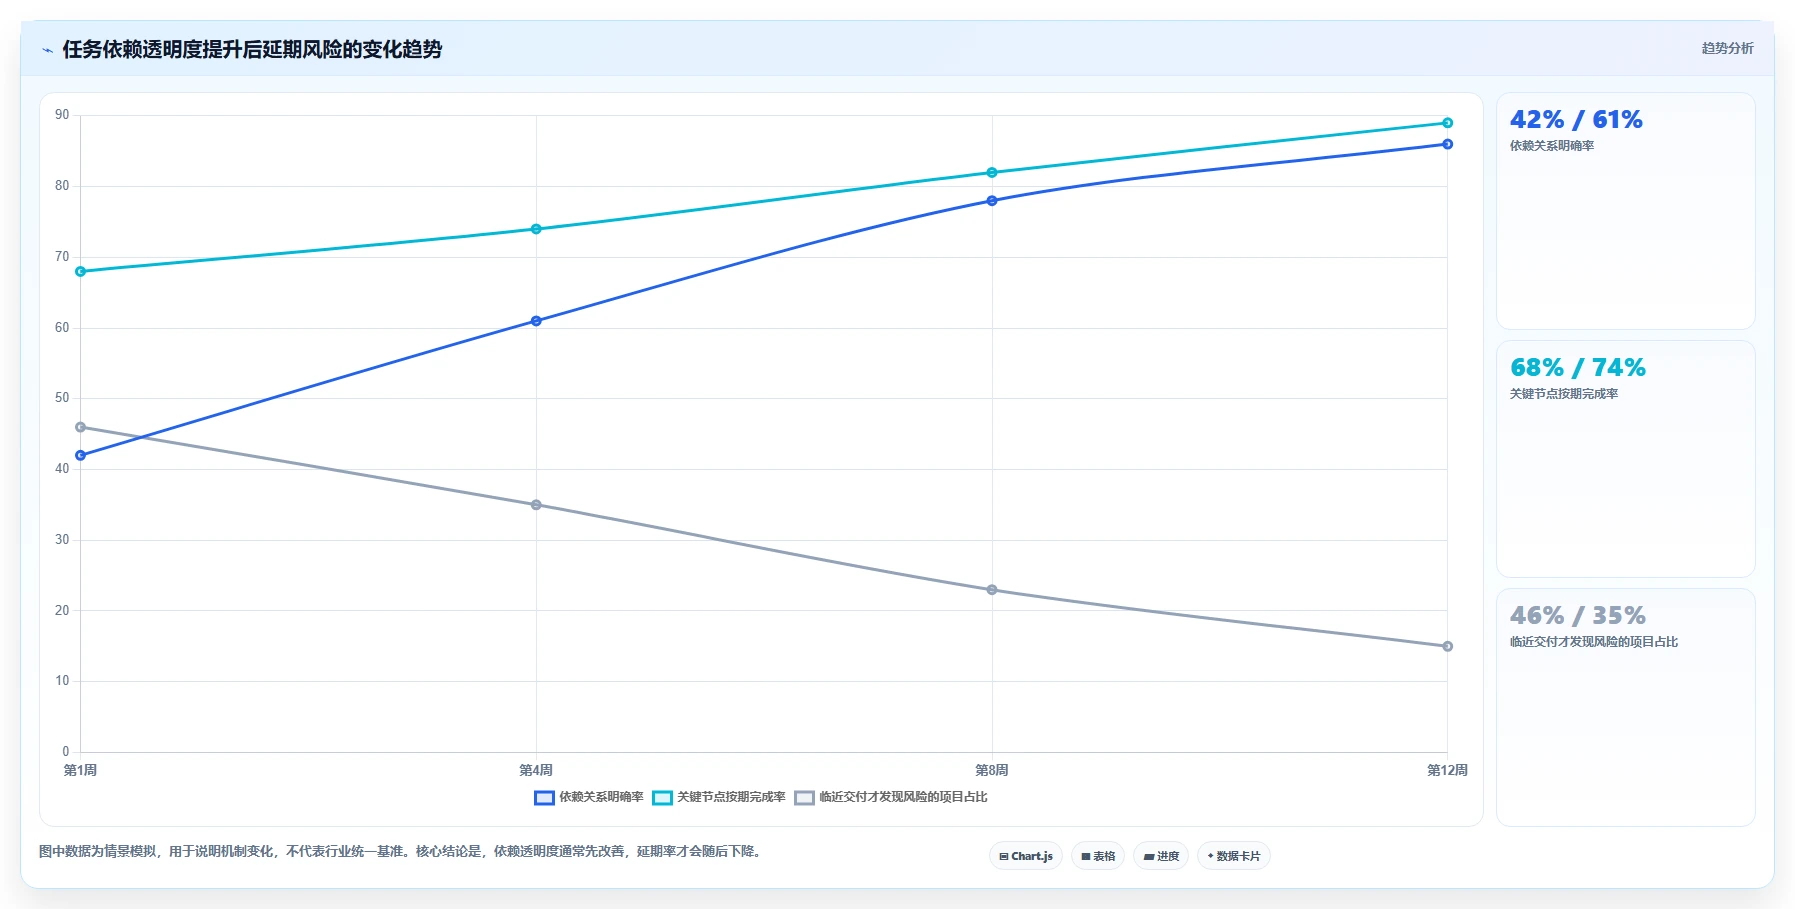Select the gray data point at 第4周 (35)
The height and width of the screenshot is (909, 1795).
tap(536, 505)
